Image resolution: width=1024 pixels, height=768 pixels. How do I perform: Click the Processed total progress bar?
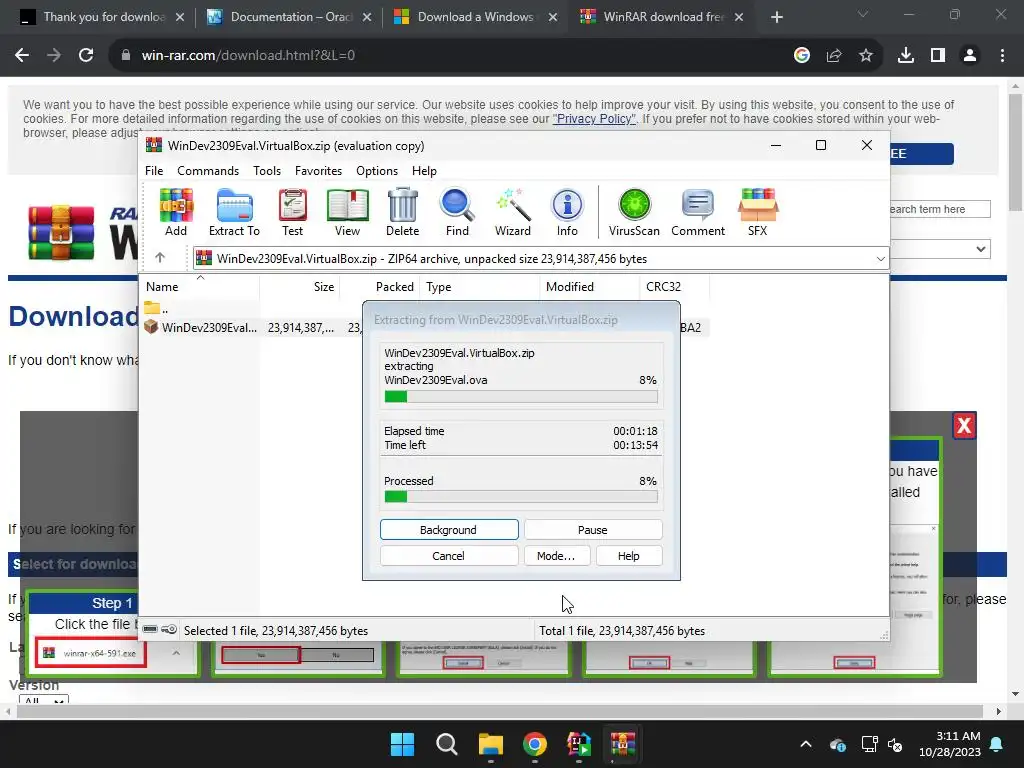point(520,497)
